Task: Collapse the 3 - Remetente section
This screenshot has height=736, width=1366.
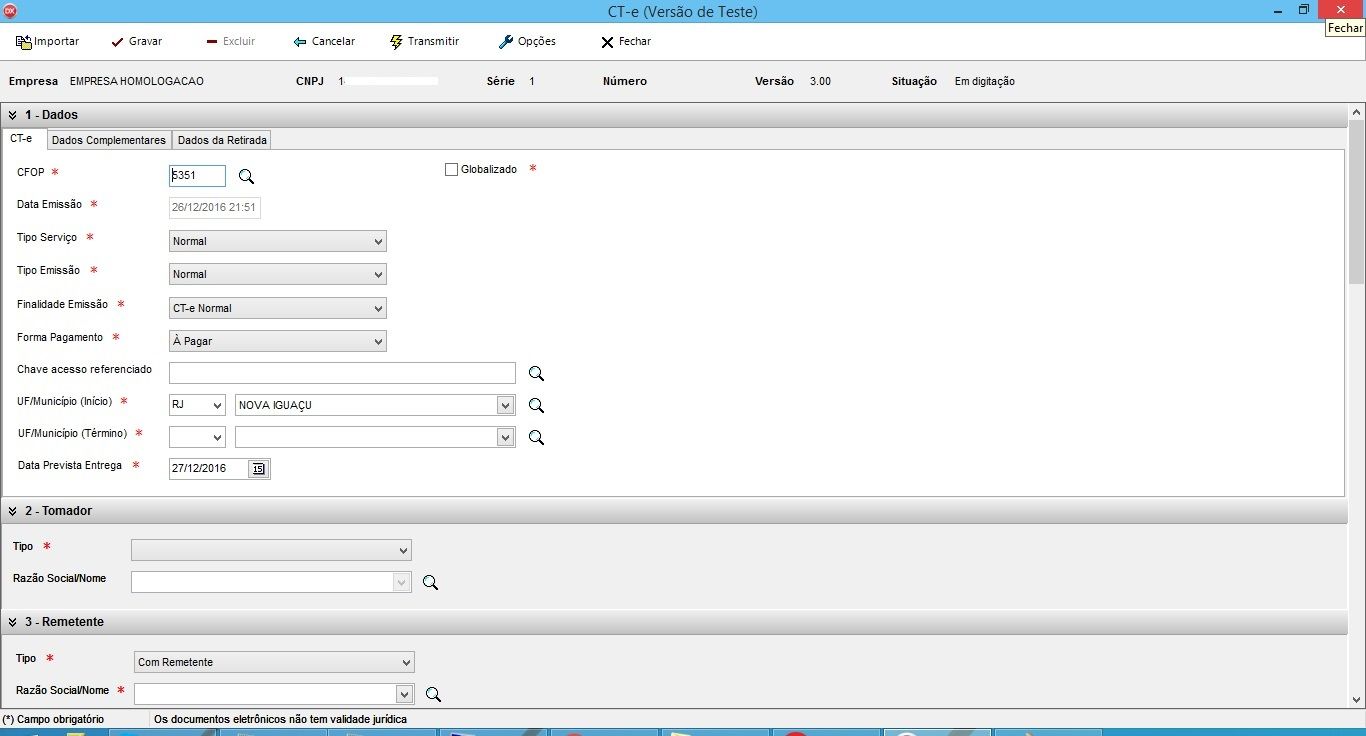Action: tap(12, 622)
